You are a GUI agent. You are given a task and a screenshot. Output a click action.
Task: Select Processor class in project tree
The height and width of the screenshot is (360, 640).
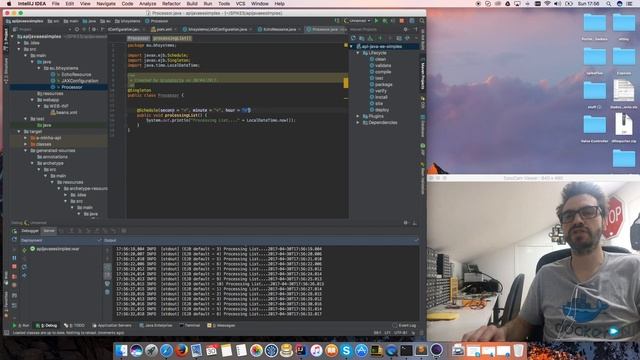[71, 87]
